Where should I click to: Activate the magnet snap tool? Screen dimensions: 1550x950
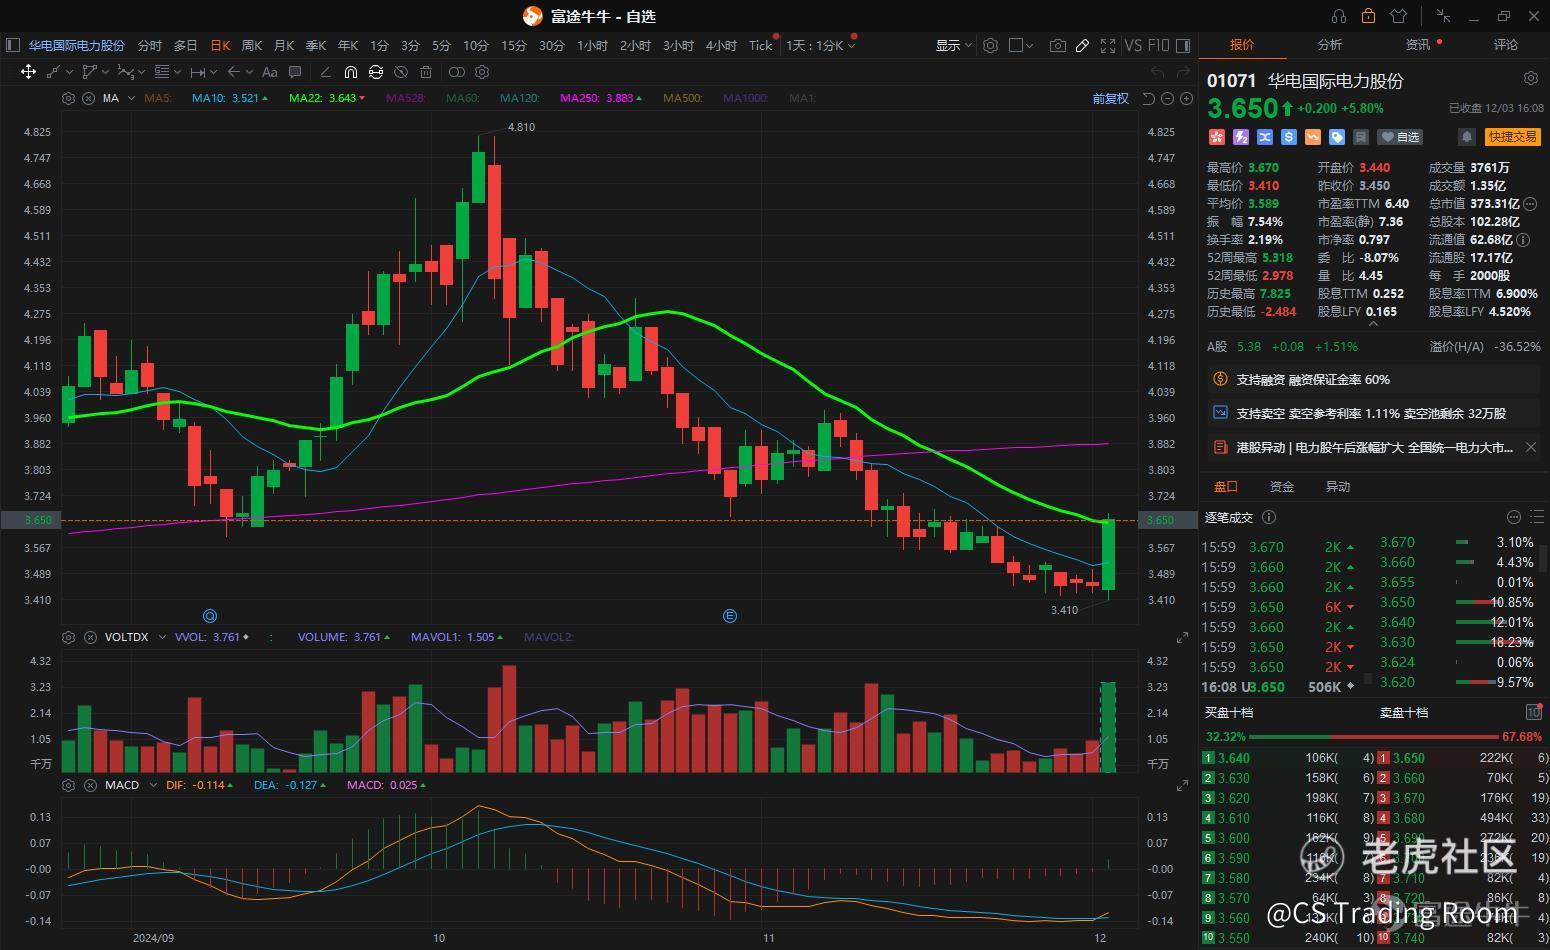click(350, 72)
